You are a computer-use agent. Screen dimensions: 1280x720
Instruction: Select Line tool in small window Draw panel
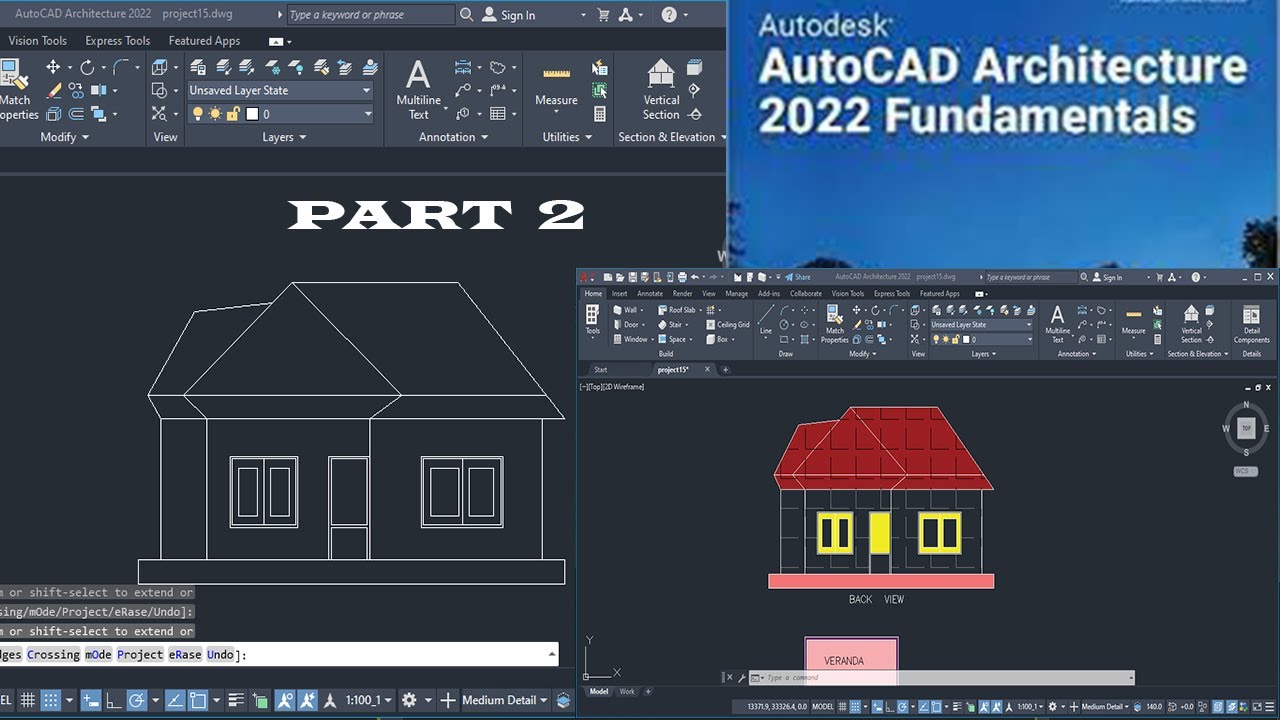(x=766, y=322)
